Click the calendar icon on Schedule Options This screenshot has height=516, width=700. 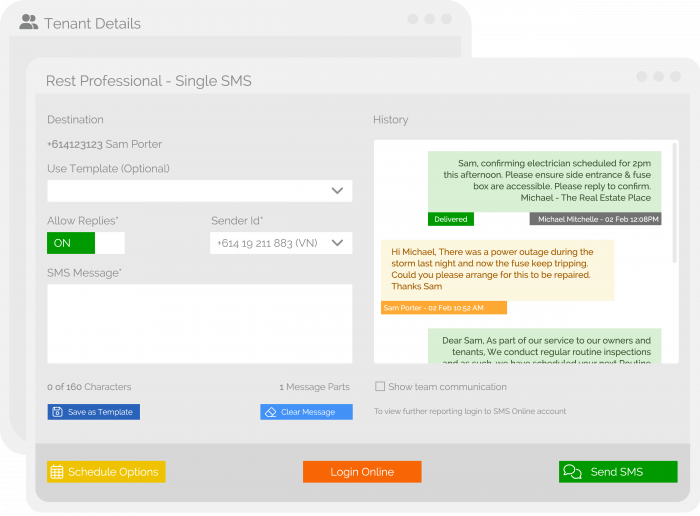[57, 472]
